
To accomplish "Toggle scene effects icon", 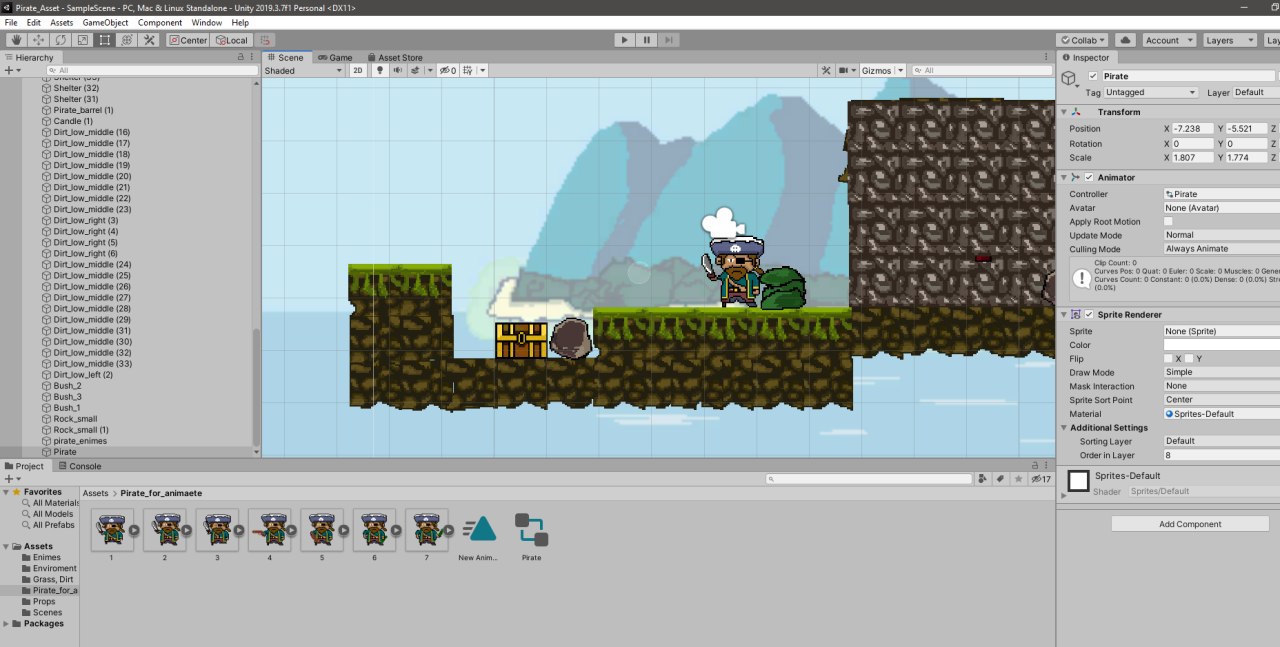I will coord(416,70).
